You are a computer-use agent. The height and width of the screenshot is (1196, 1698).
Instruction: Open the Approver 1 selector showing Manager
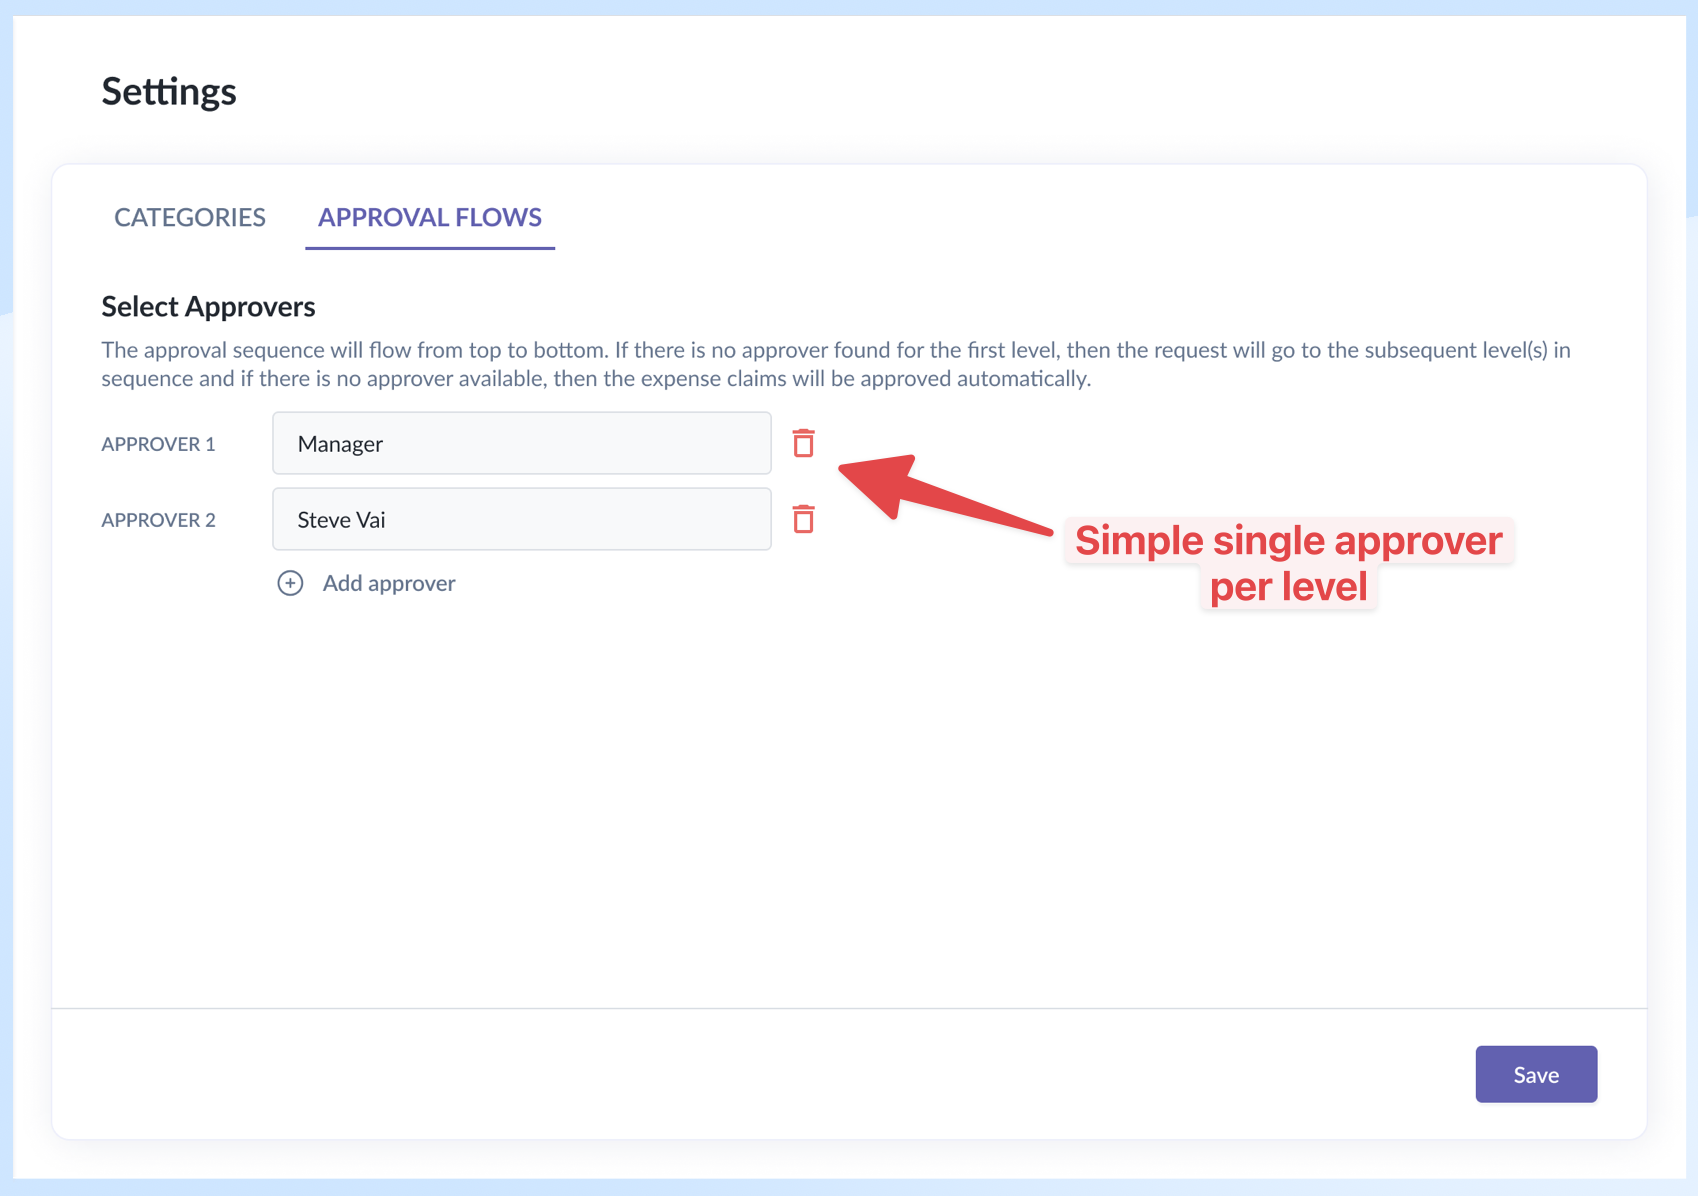click(521, 443)
